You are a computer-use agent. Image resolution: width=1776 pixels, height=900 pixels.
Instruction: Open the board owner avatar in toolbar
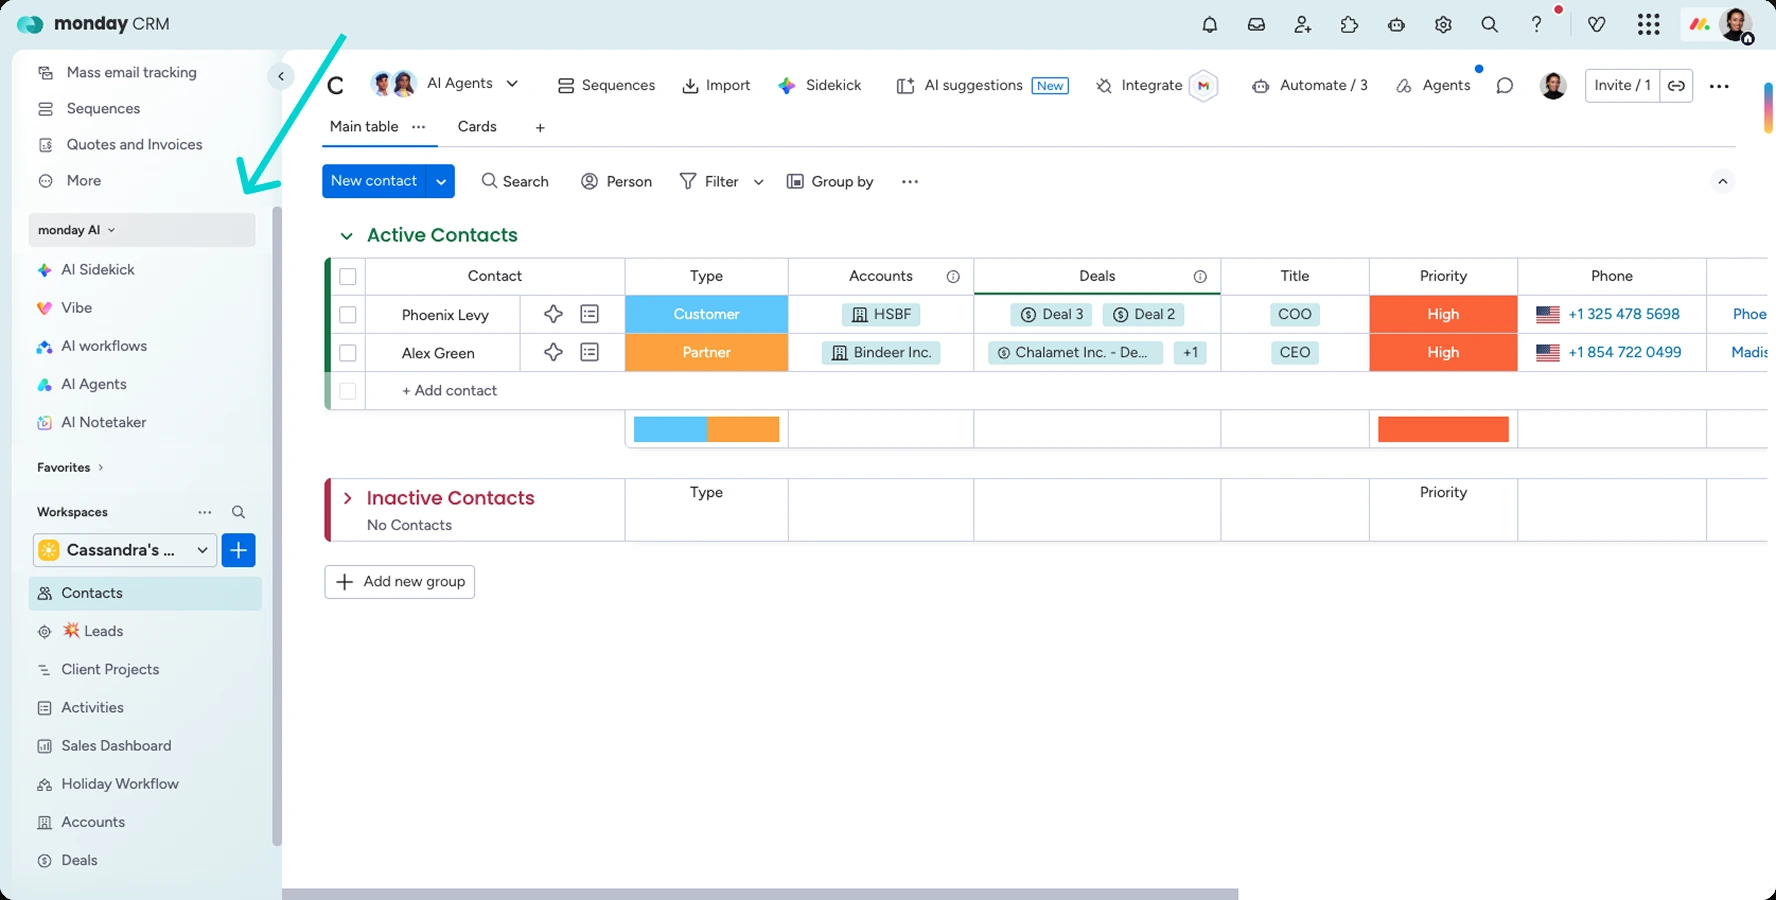pos(1553,86)
